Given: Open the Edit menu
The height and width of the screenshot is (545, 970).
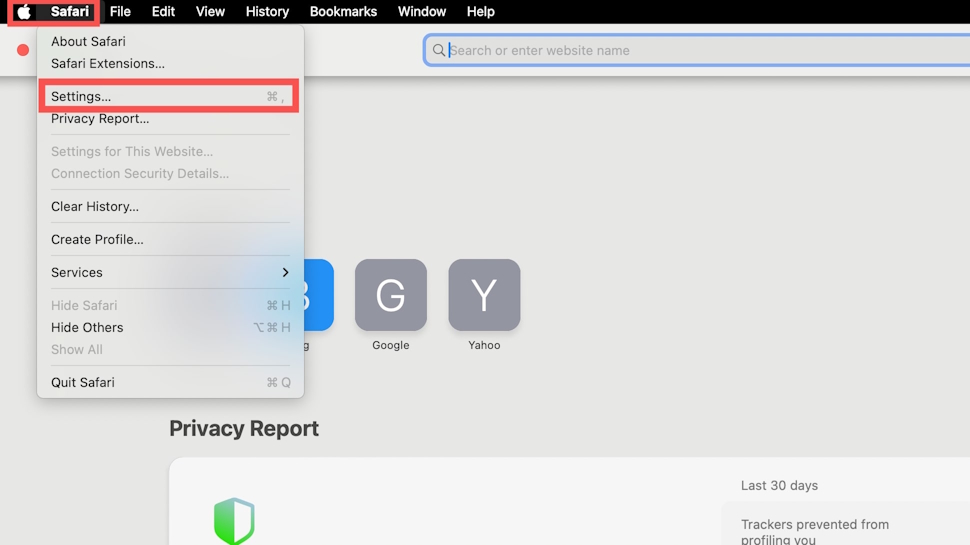Looking at the screenshot, I should (x=163, y=12).
